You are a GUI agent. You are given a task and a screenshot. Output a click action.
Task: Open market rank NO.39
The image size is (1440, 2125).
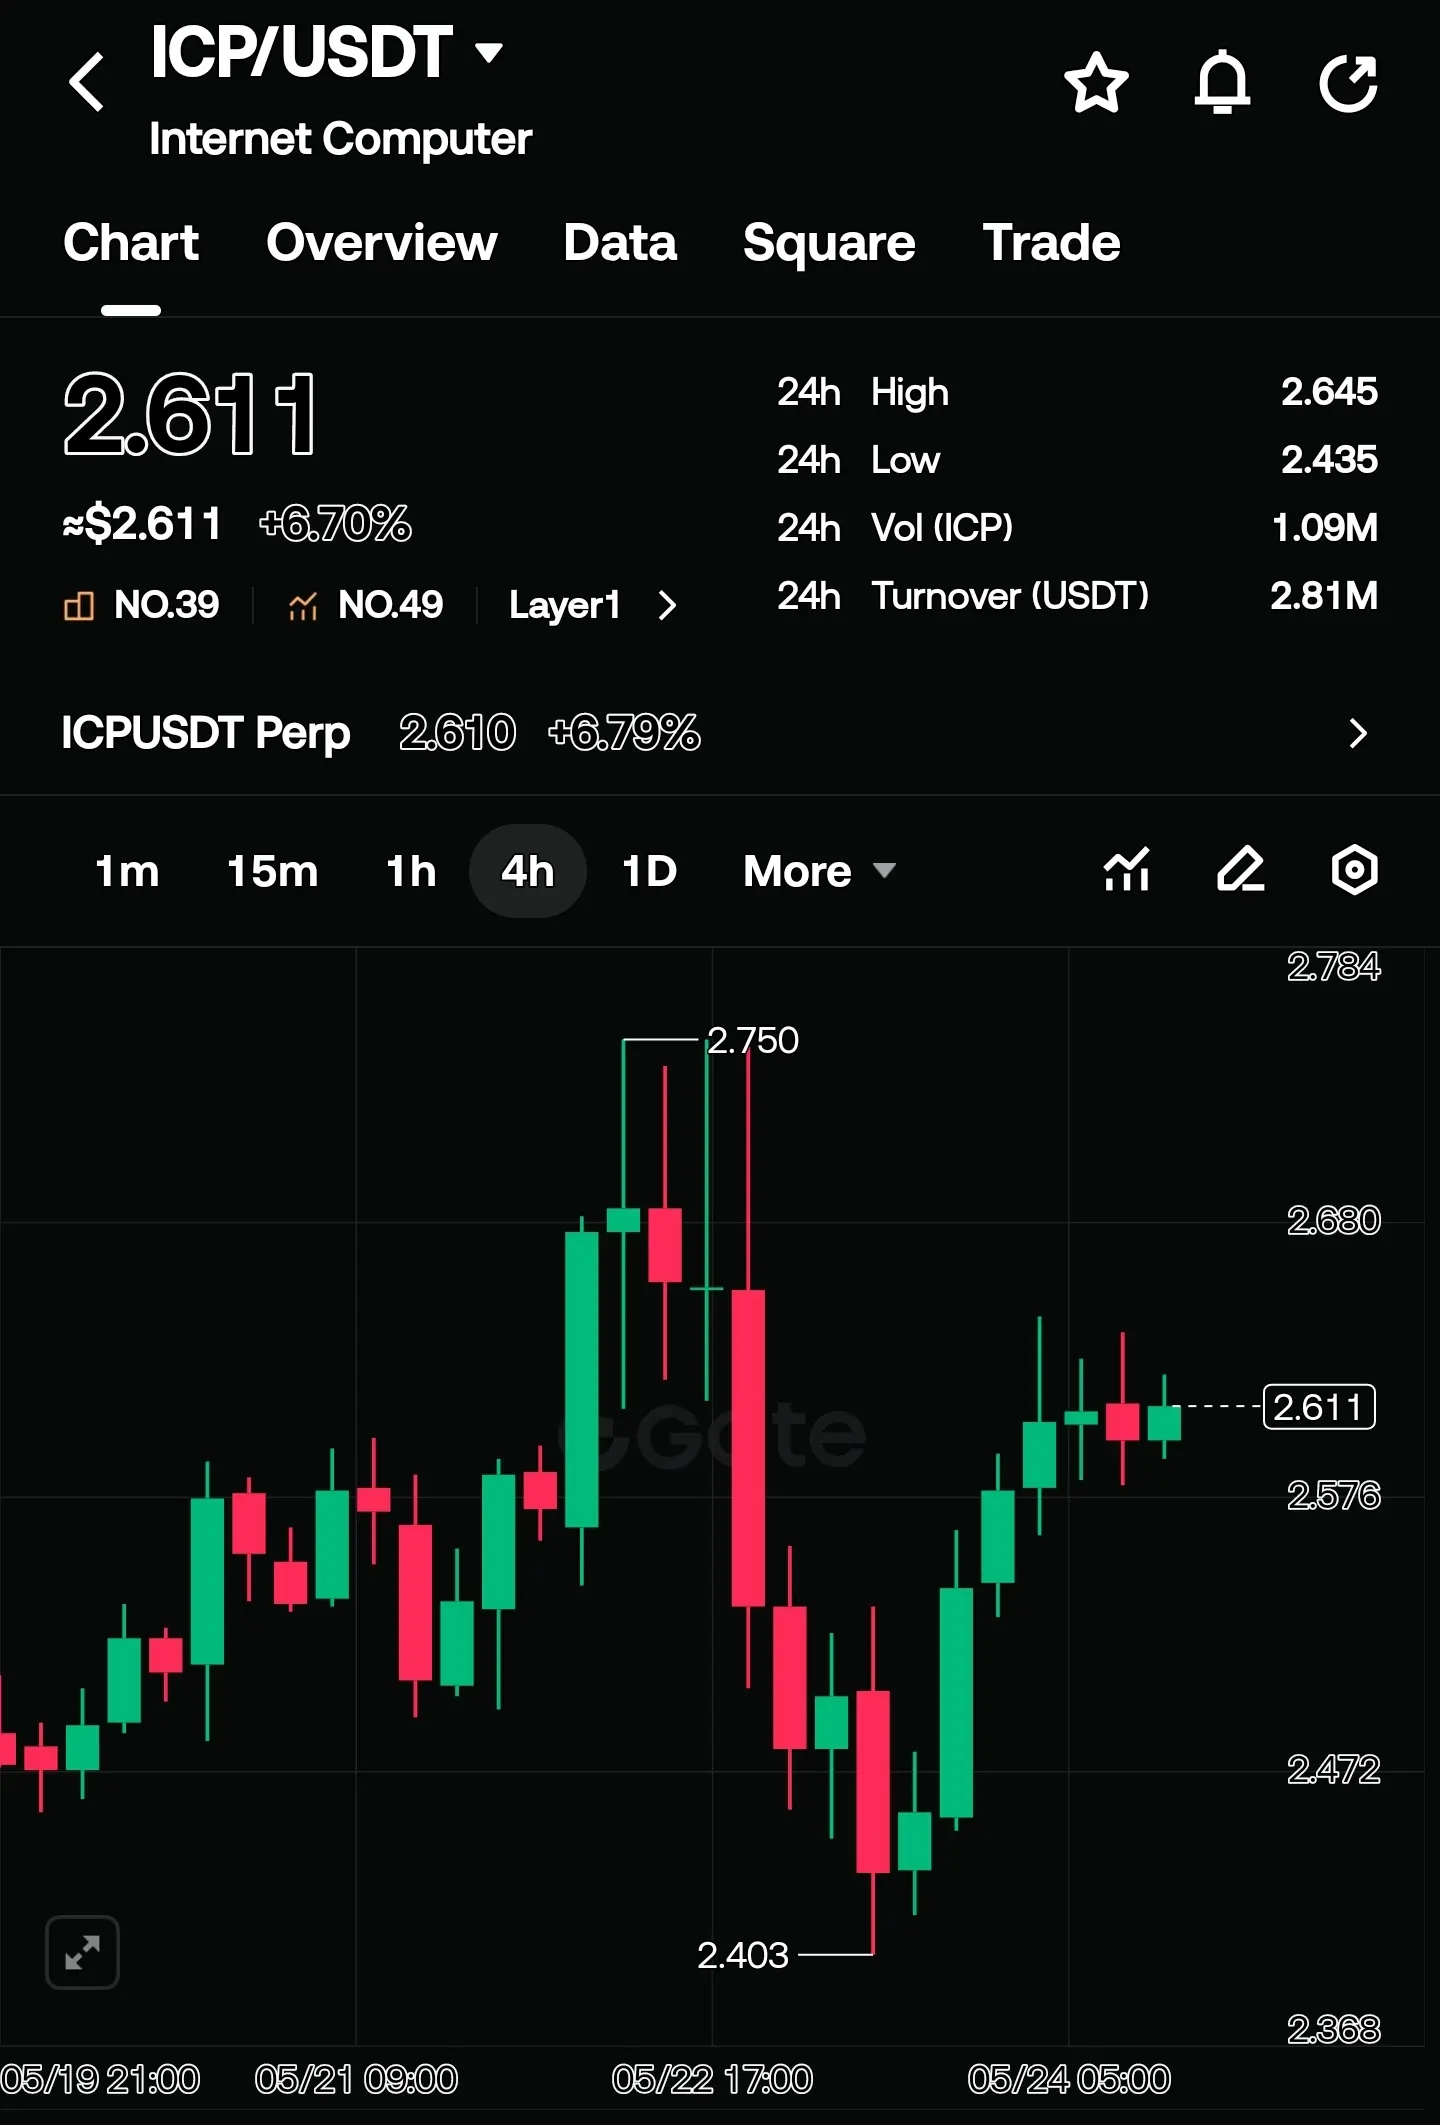coord(141,605)
